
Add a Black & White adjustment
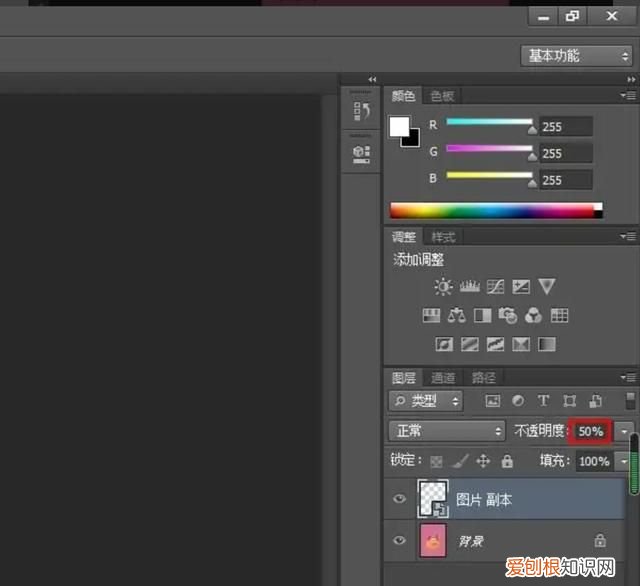482,315
